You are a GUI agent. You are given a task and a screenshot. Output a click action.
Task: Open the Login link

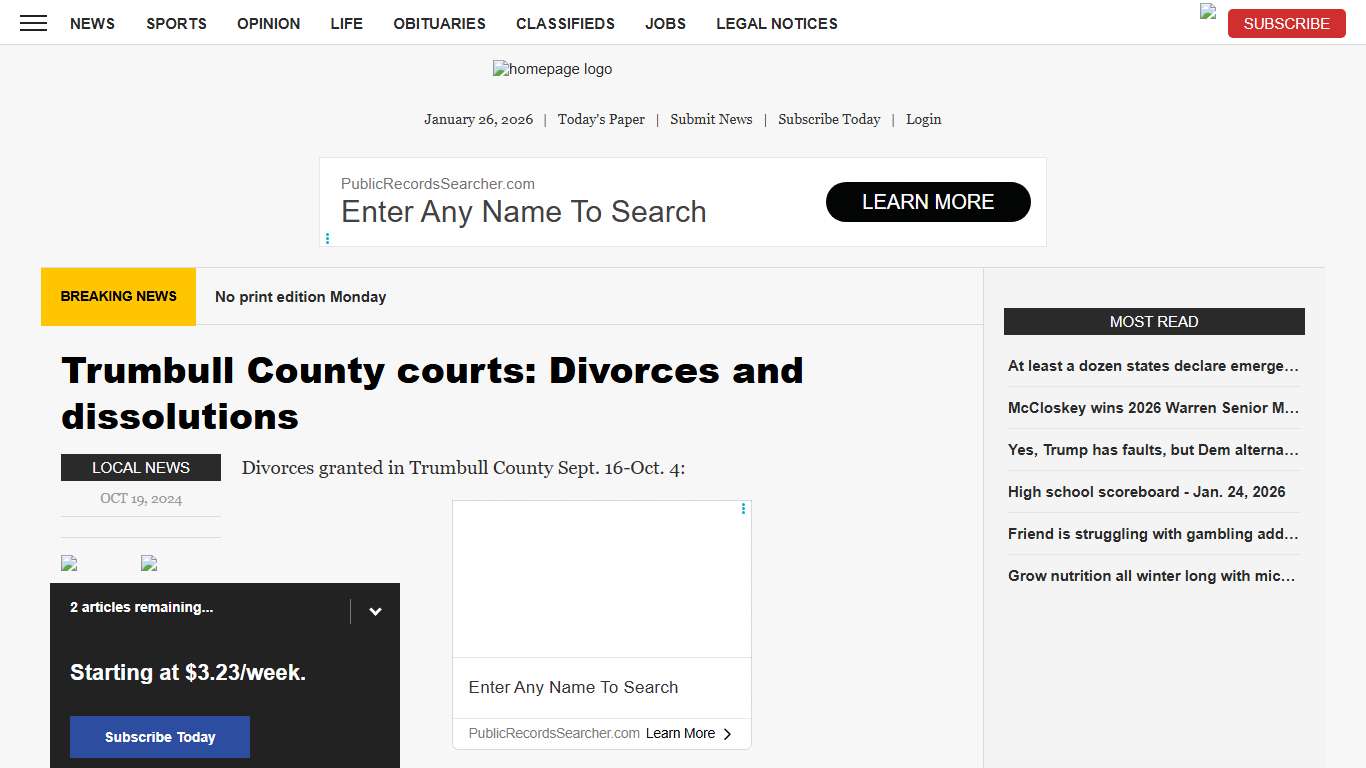coord(923,119)
